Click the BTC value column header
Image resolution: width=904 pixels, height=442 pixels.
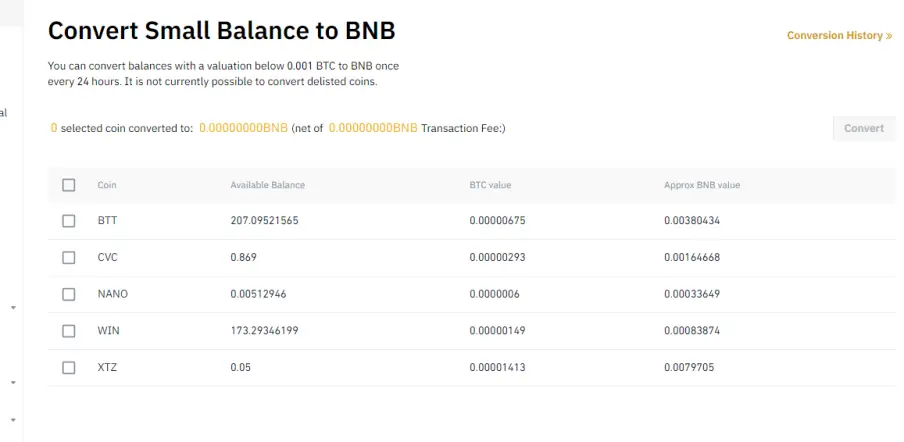[490, 185]
